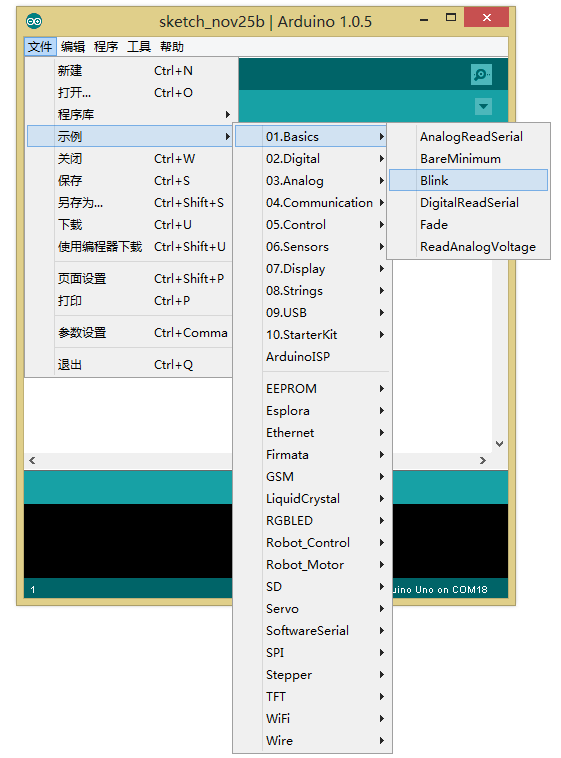The width and height of the screenshot is (561, 758).
Task: Expand the 程序库 submenu
Action: point(129,115)
